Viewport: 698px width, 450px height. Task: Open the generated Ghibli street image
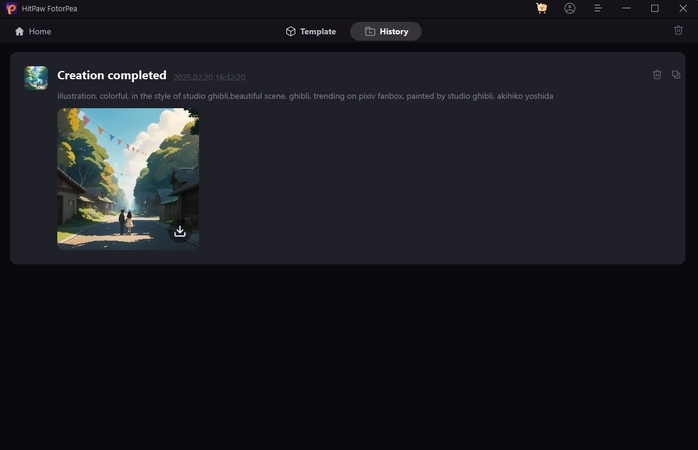[128, 178]
